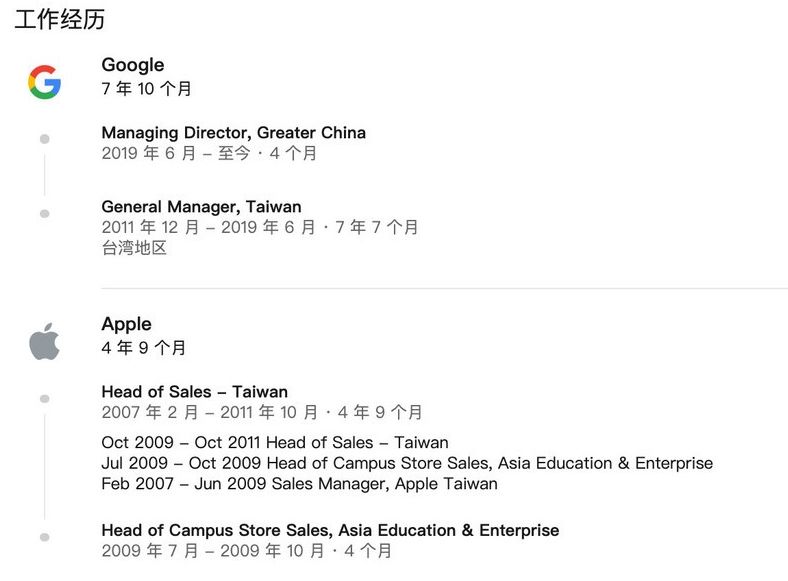Image resolution: width=788 pixels, height=581 pixels.
Task: Click the timeline dot beside Head of Campus Store Sales
Action: (x=44, y=537)
